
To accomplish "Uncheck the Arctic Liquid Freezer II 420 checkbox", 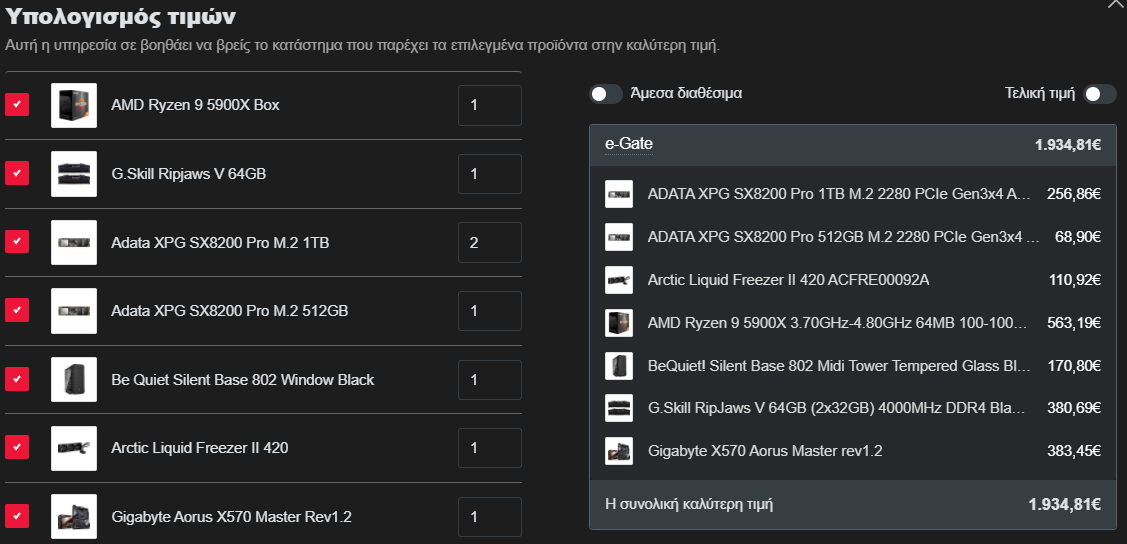I will tap(17, 448).
